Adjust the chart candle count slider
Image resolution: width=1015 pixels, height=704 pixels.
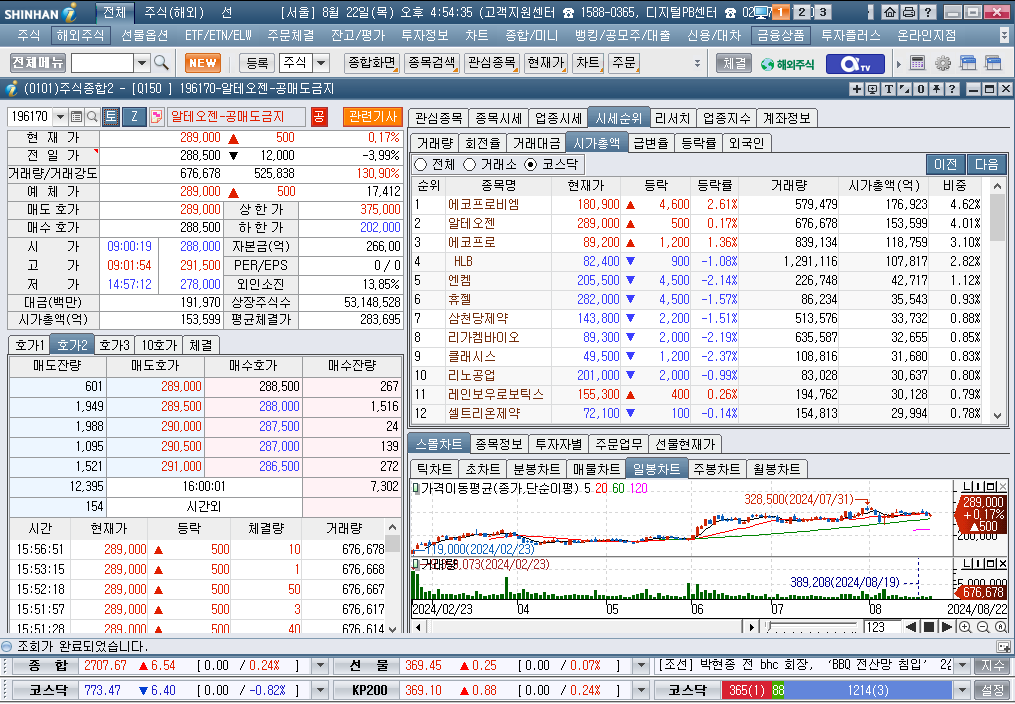pyautogui.click(x=812, y=626)
